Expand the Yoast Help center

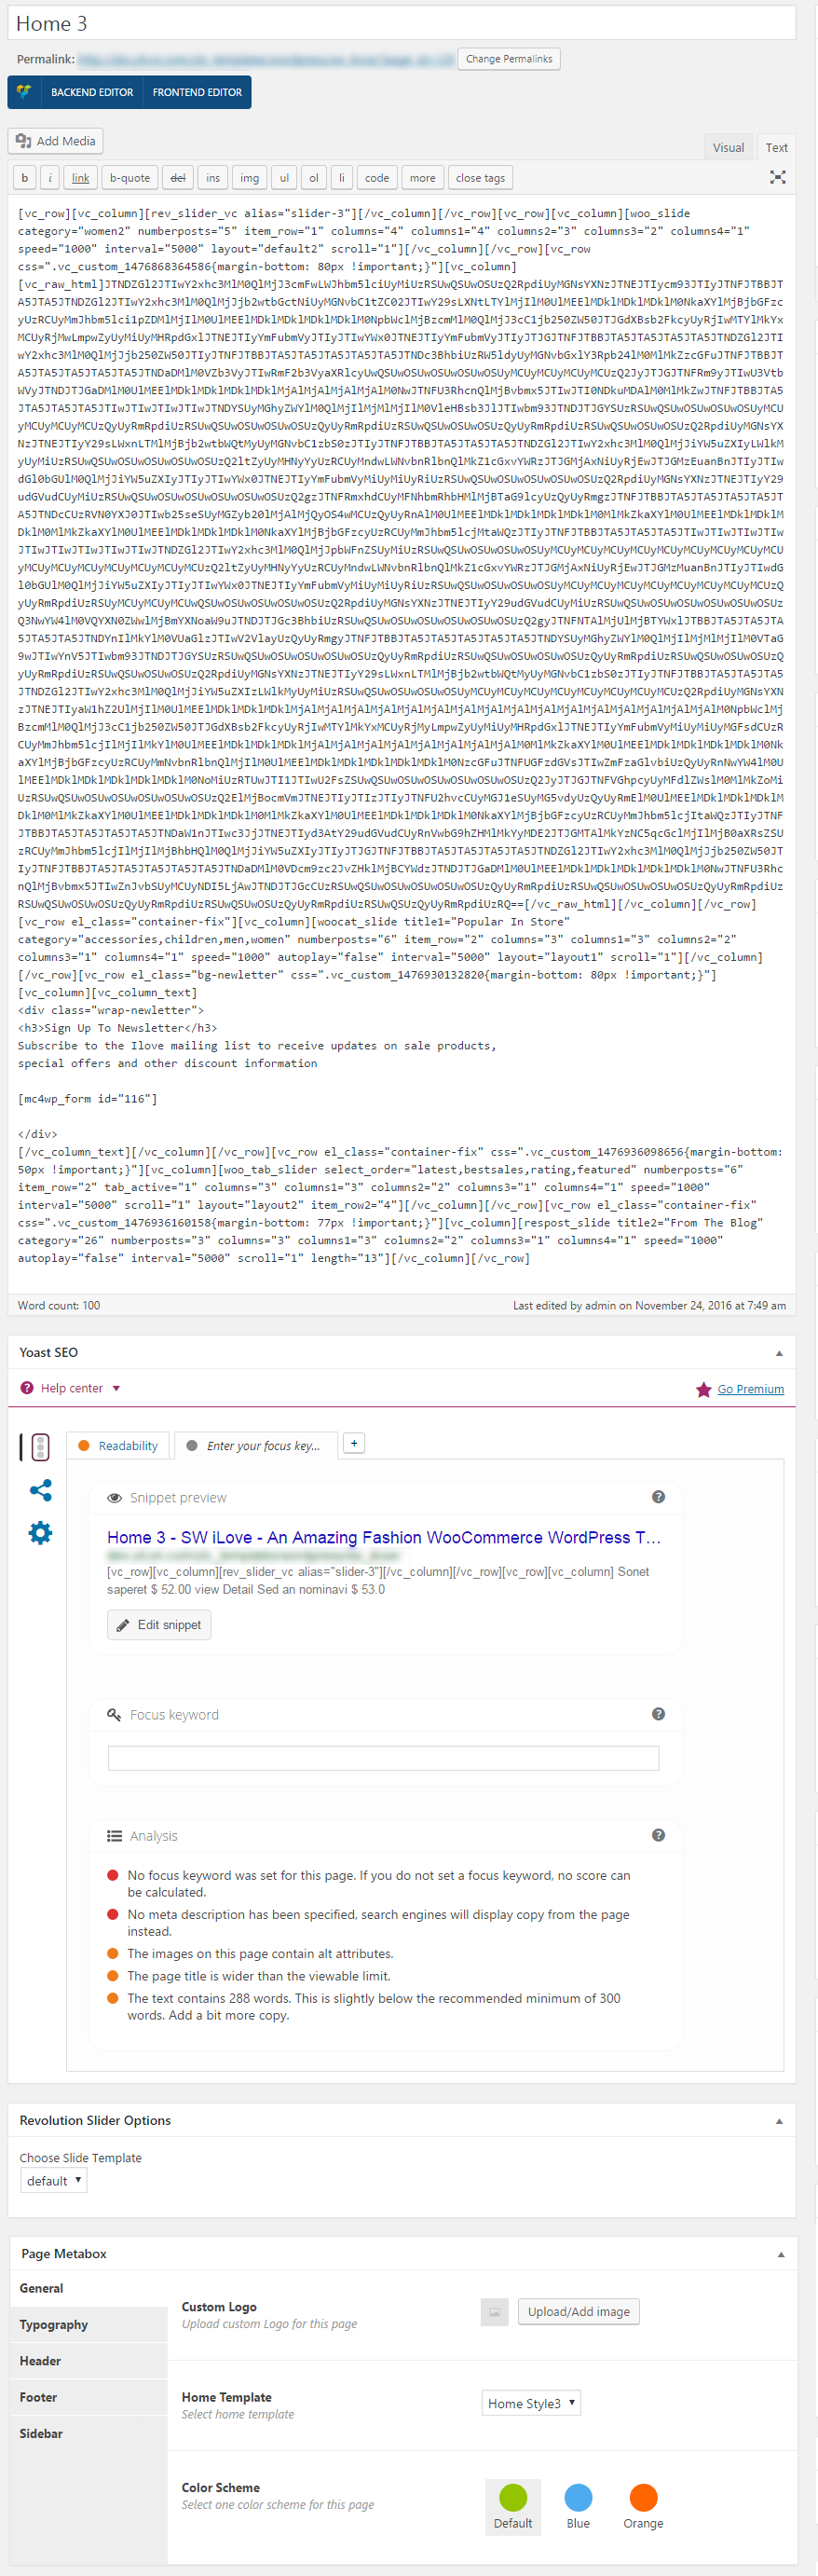point(71,1388)
